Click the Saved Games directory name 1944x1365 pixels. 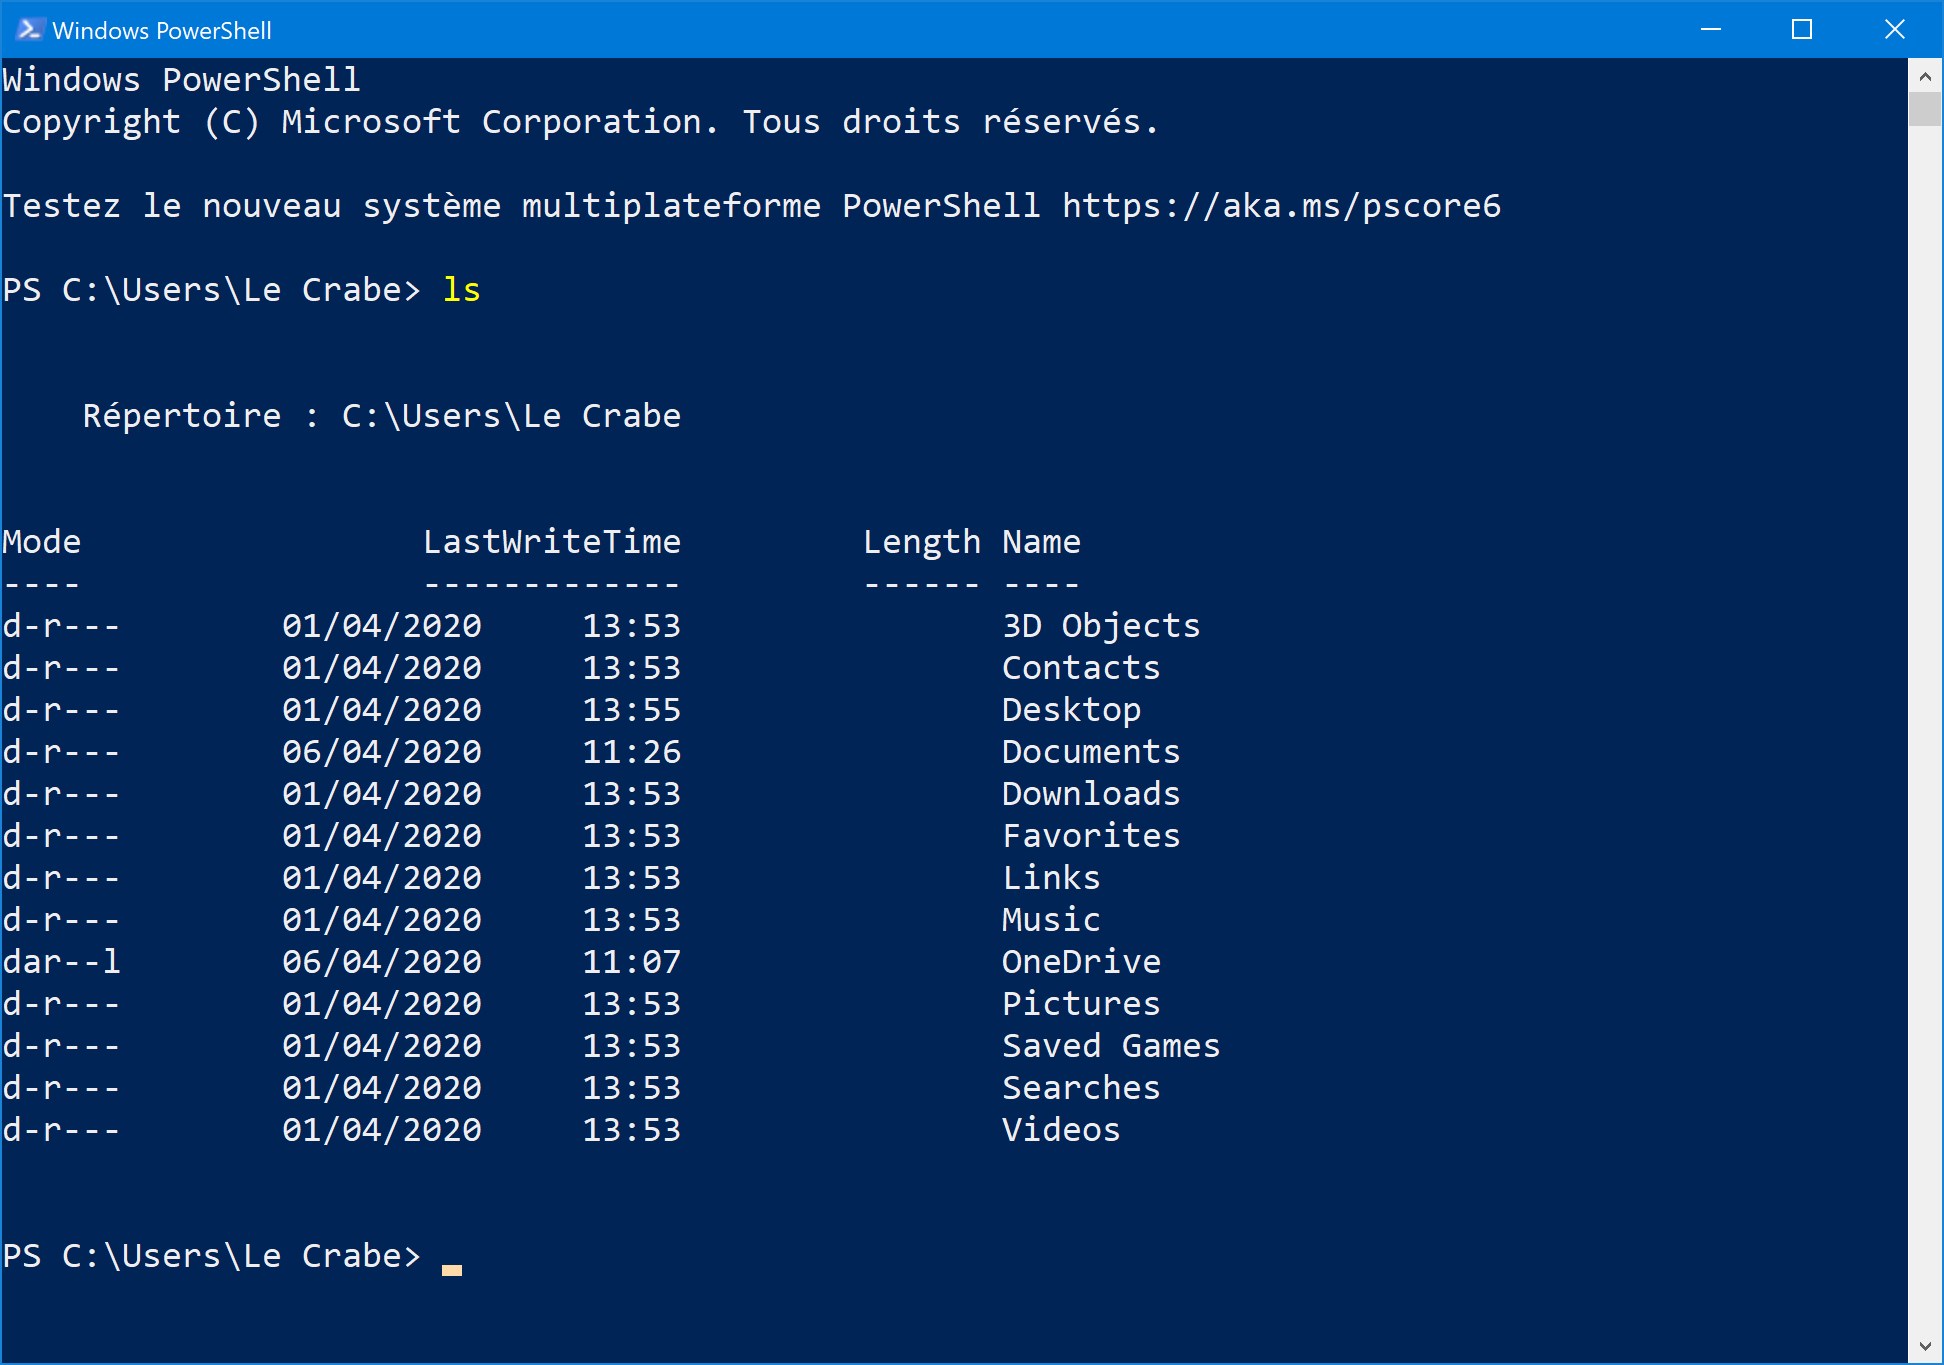1110,1045
